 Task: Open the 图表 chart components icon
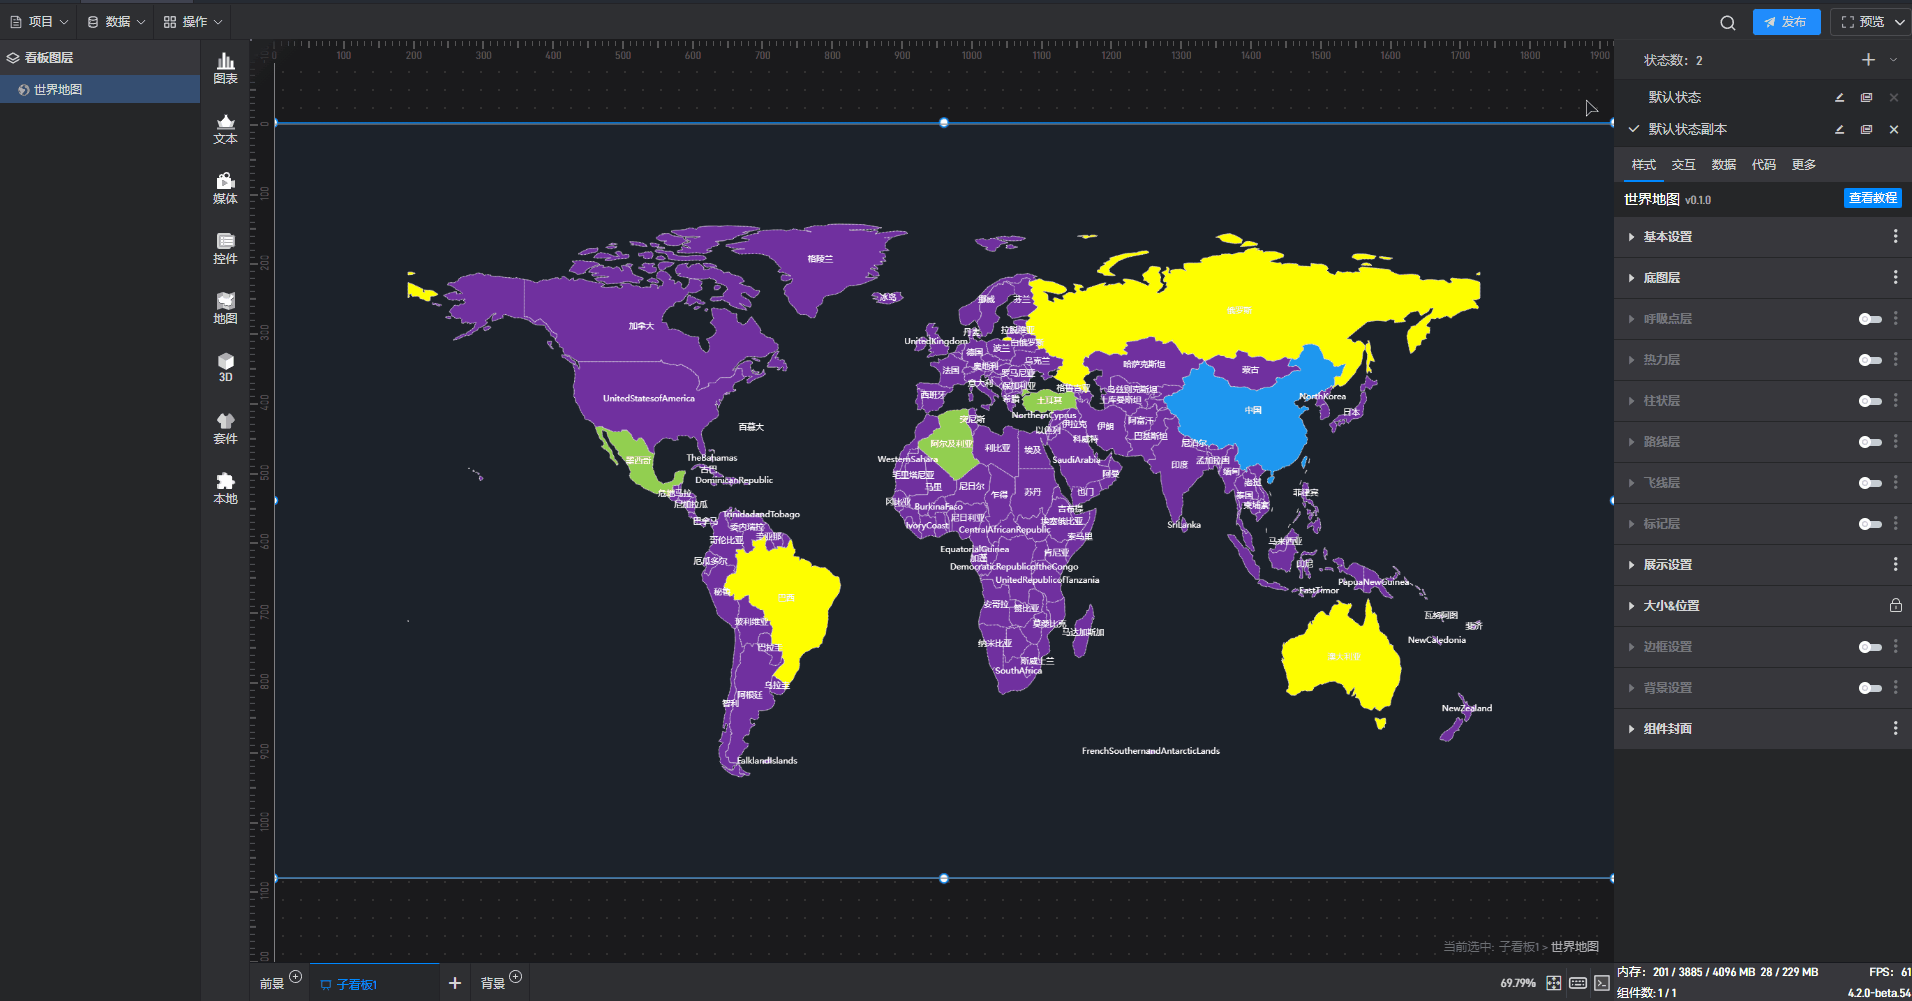click(x=225, y=68)
